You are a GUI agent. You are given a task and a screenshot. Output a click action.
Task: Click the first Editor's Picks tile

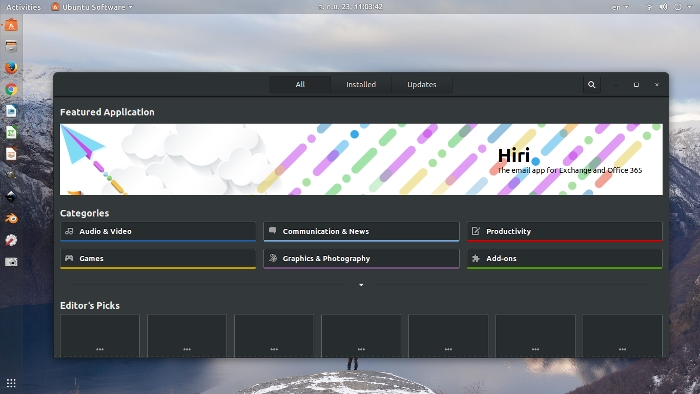pos(100,335)
